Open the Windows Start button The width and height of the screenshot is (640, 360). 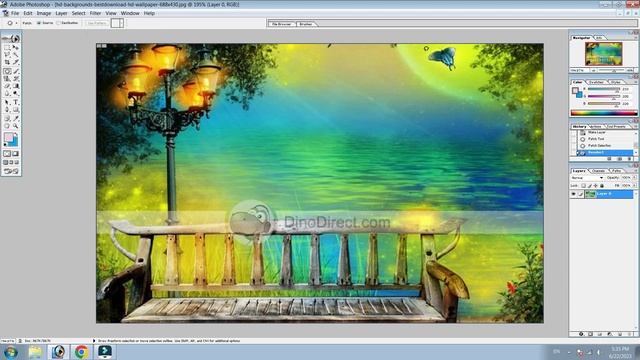[x=10, y=352]
